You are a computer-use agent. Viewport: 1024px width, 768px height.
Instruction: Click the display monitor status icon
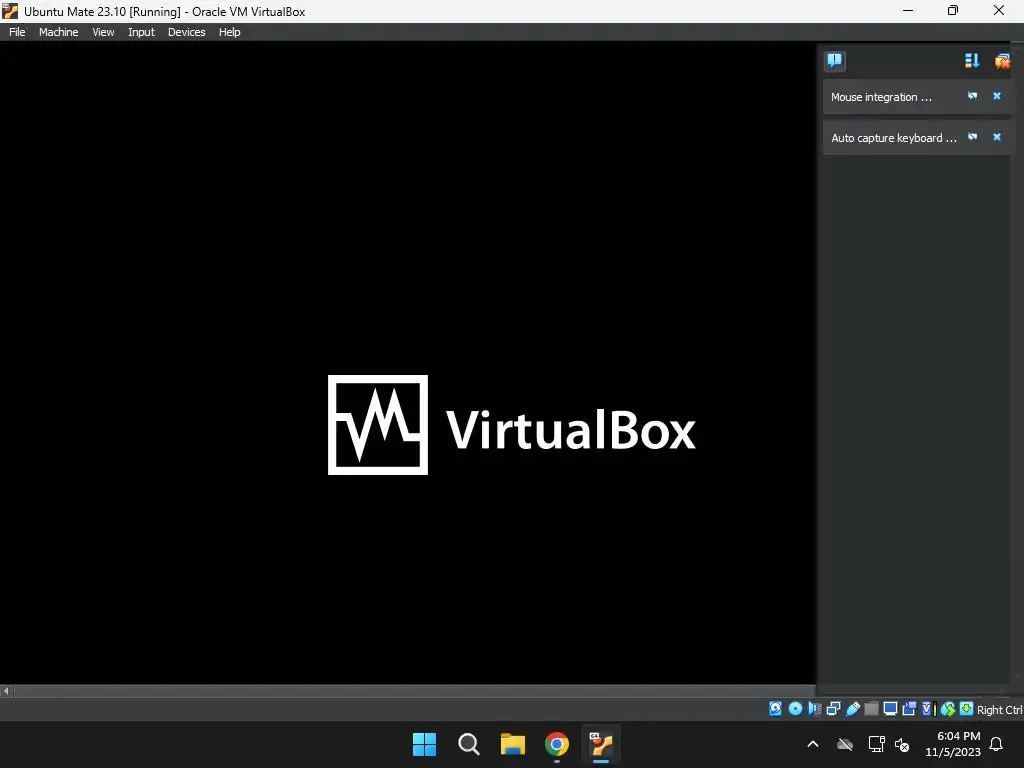tap(890, 709)
